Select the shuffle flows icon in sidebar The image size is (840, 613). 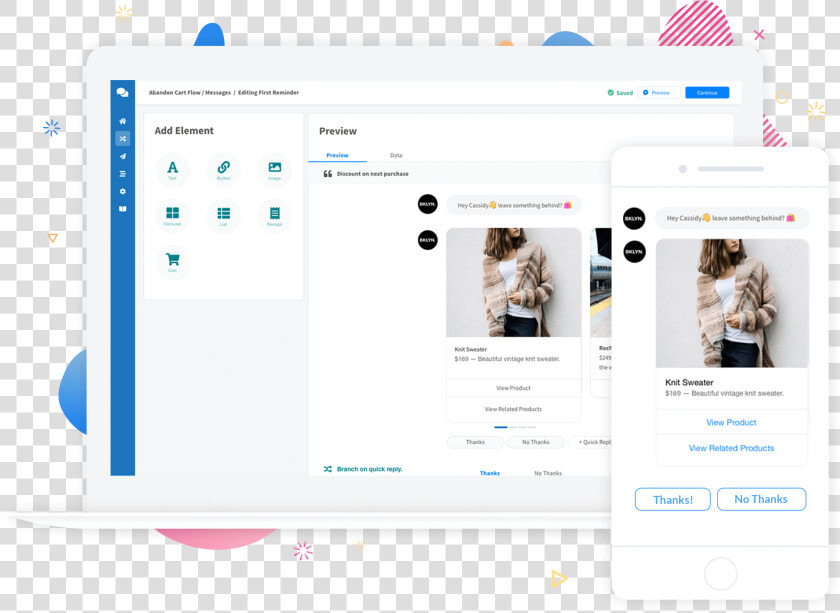(123, 139)
